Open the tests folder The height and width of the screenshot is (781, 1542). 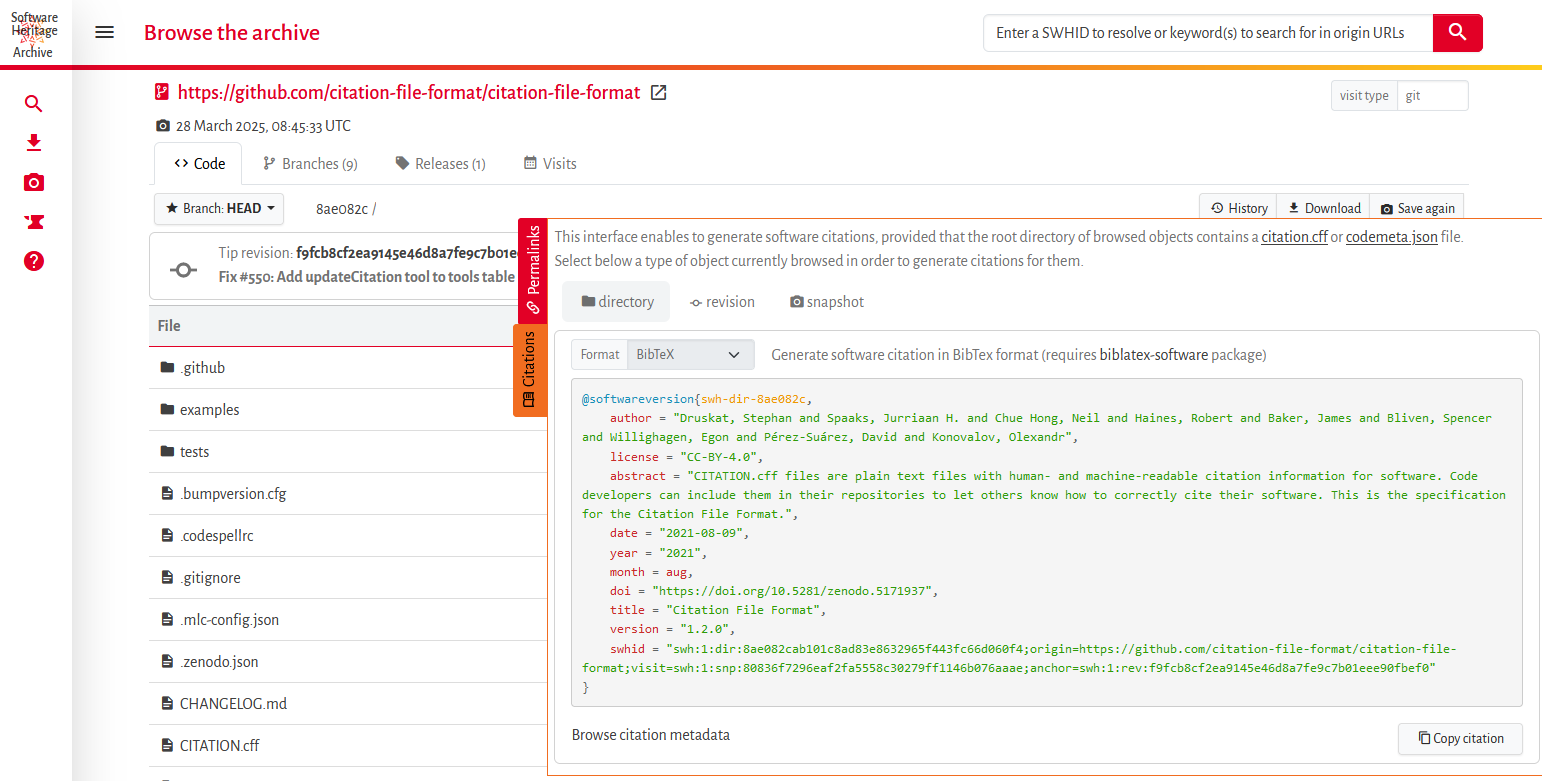tap(195, 452)
